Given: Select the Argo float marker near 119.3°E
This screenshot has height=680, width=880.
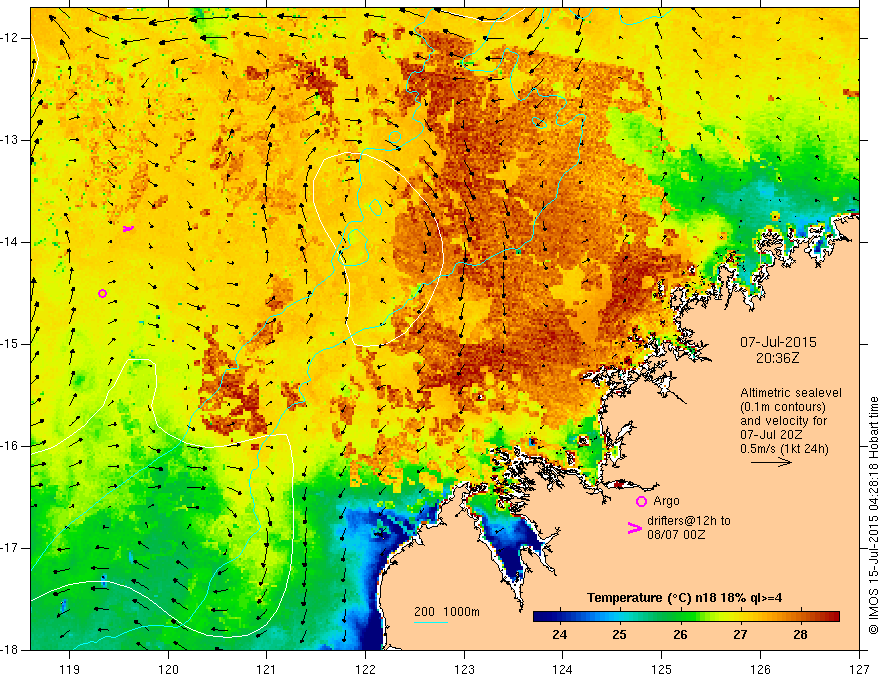Looking at the screenshot, I should (102, 293).
